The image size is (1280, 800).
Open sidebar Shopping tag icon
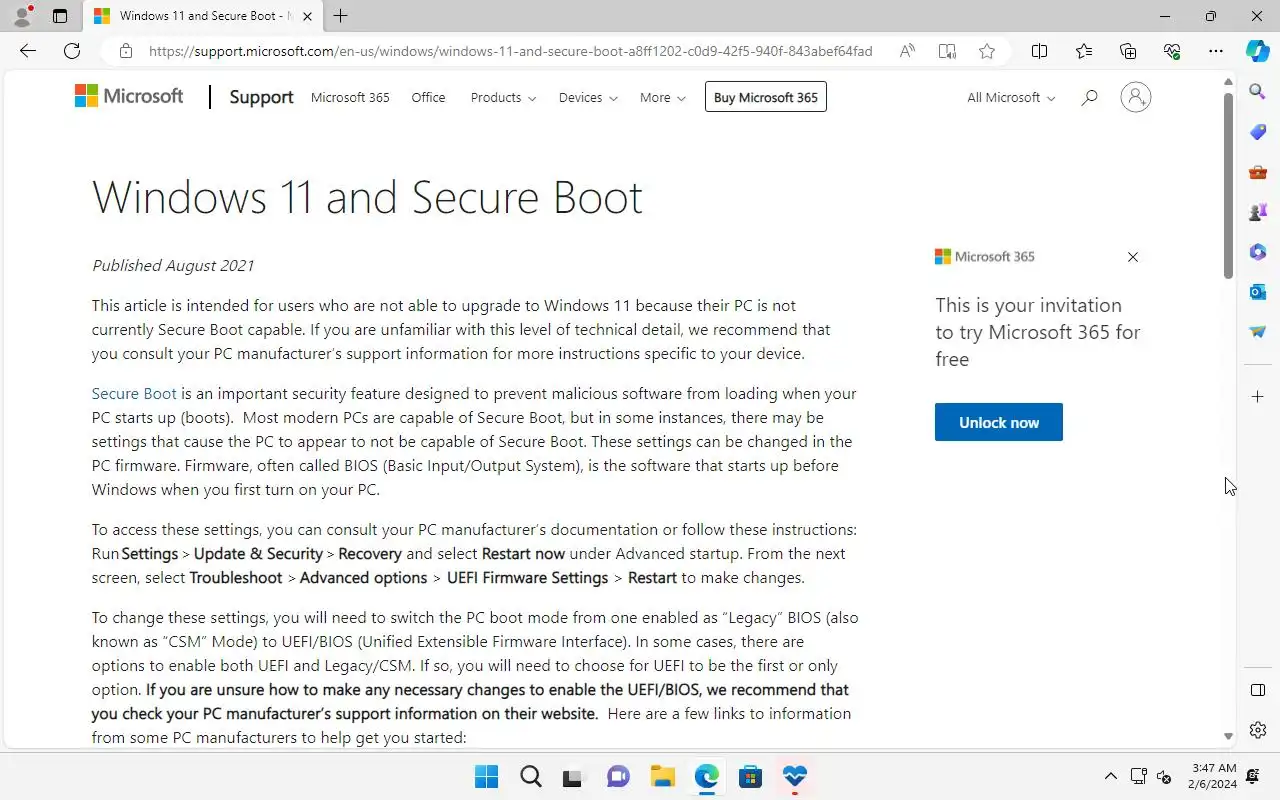[x=1258, y=132]
